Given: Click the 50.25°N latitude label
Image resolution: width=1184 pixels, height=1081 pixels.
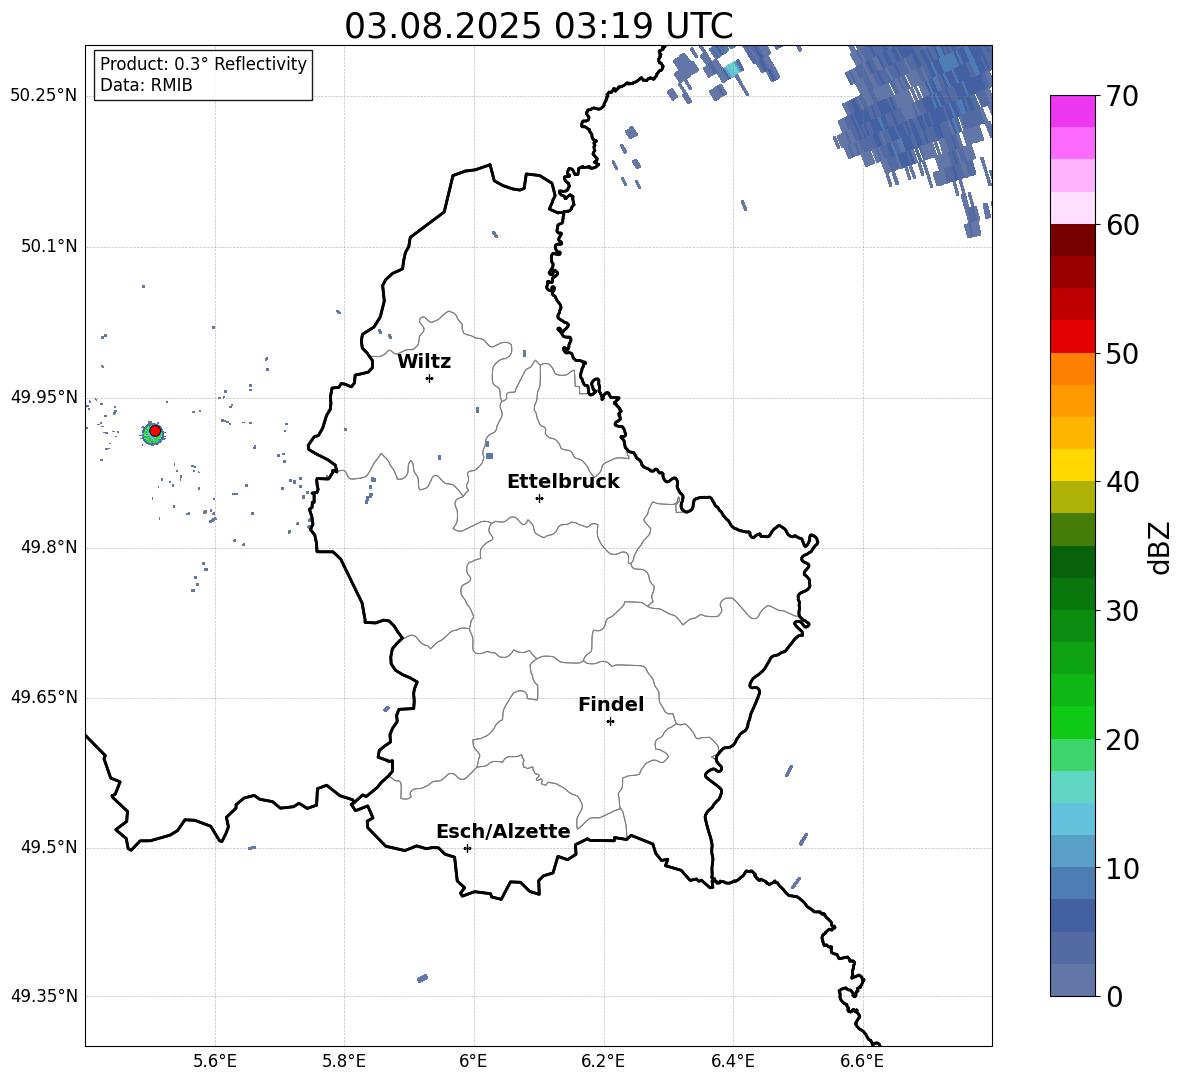Looking at the screenshot, I should point(43,96).
